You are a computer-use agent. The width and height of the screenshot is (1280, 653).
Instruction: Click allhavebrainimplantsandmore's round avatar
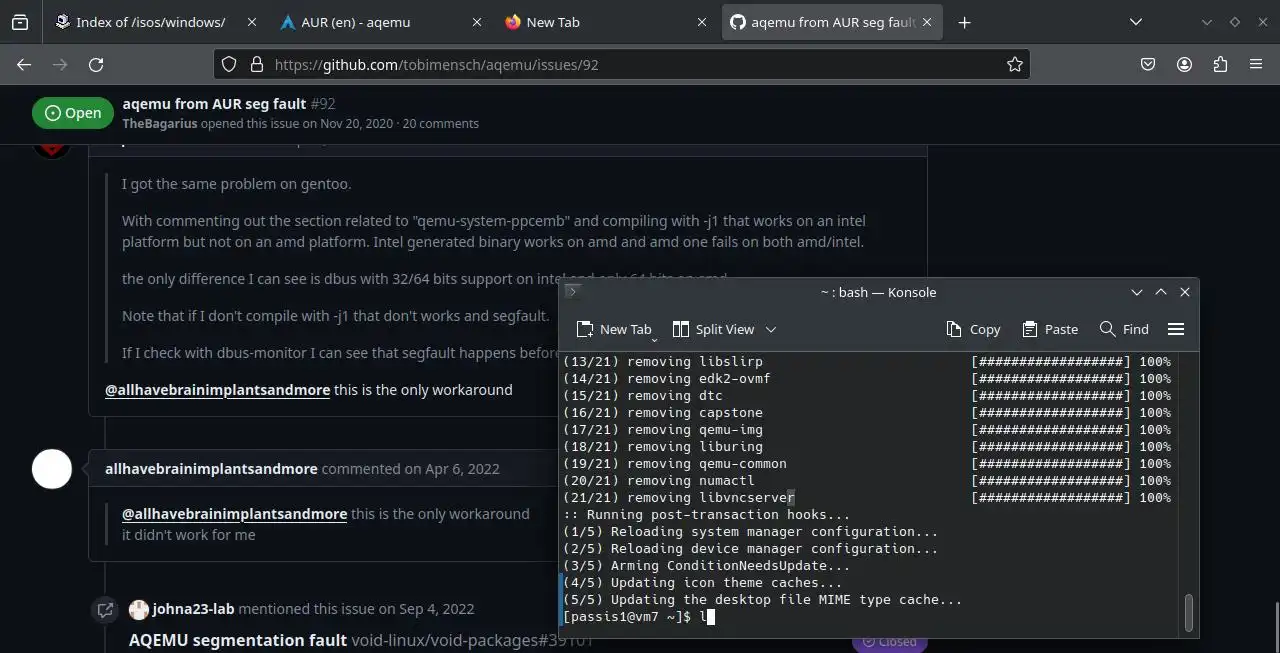[52, 468]
